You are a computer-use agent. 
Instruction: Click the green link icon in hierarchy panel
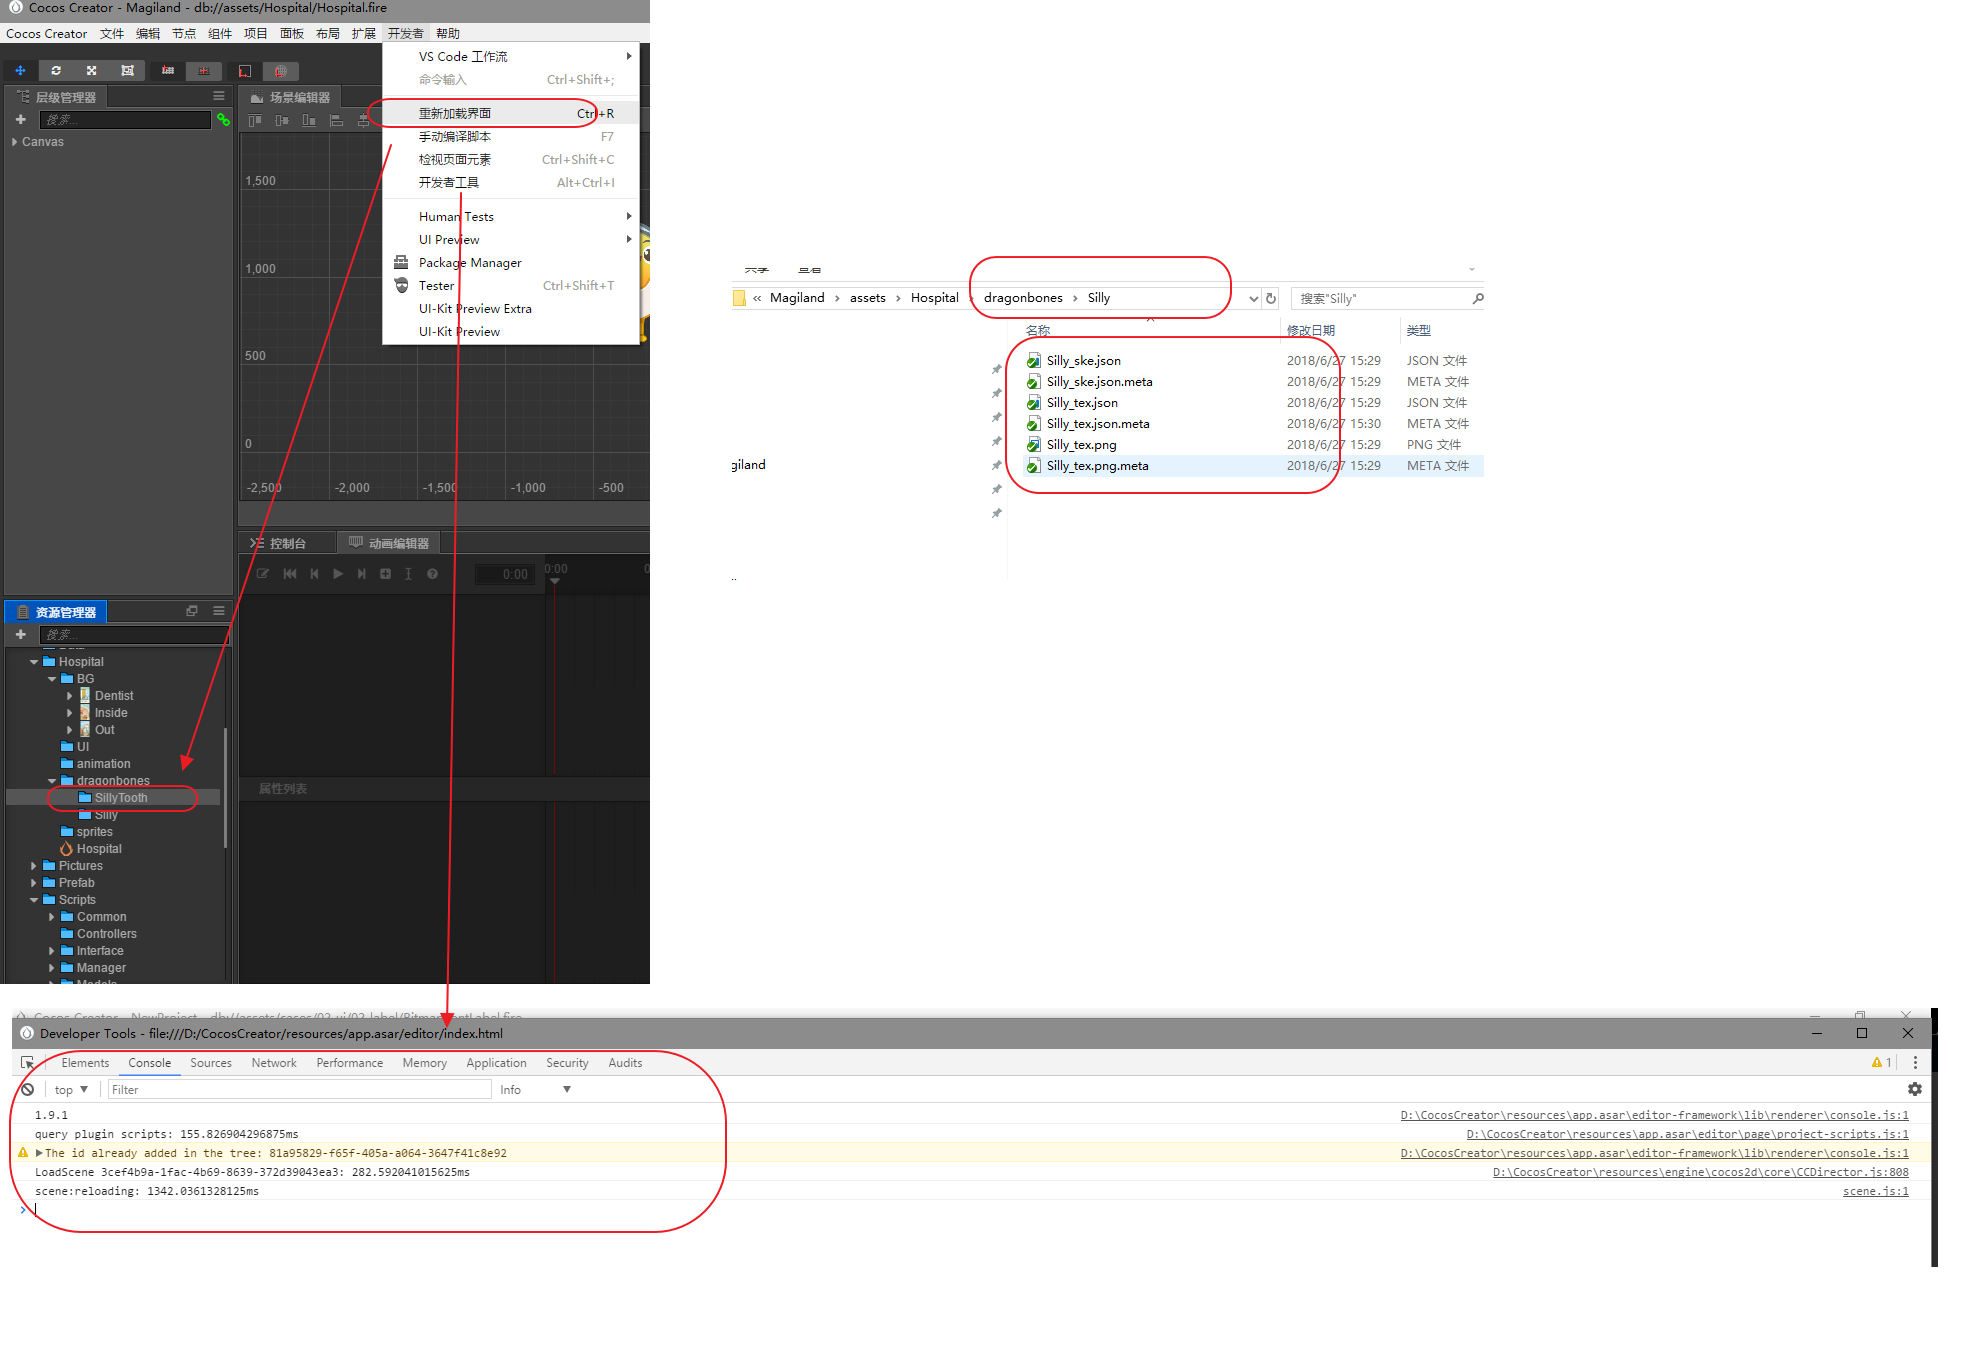[223, 120]
